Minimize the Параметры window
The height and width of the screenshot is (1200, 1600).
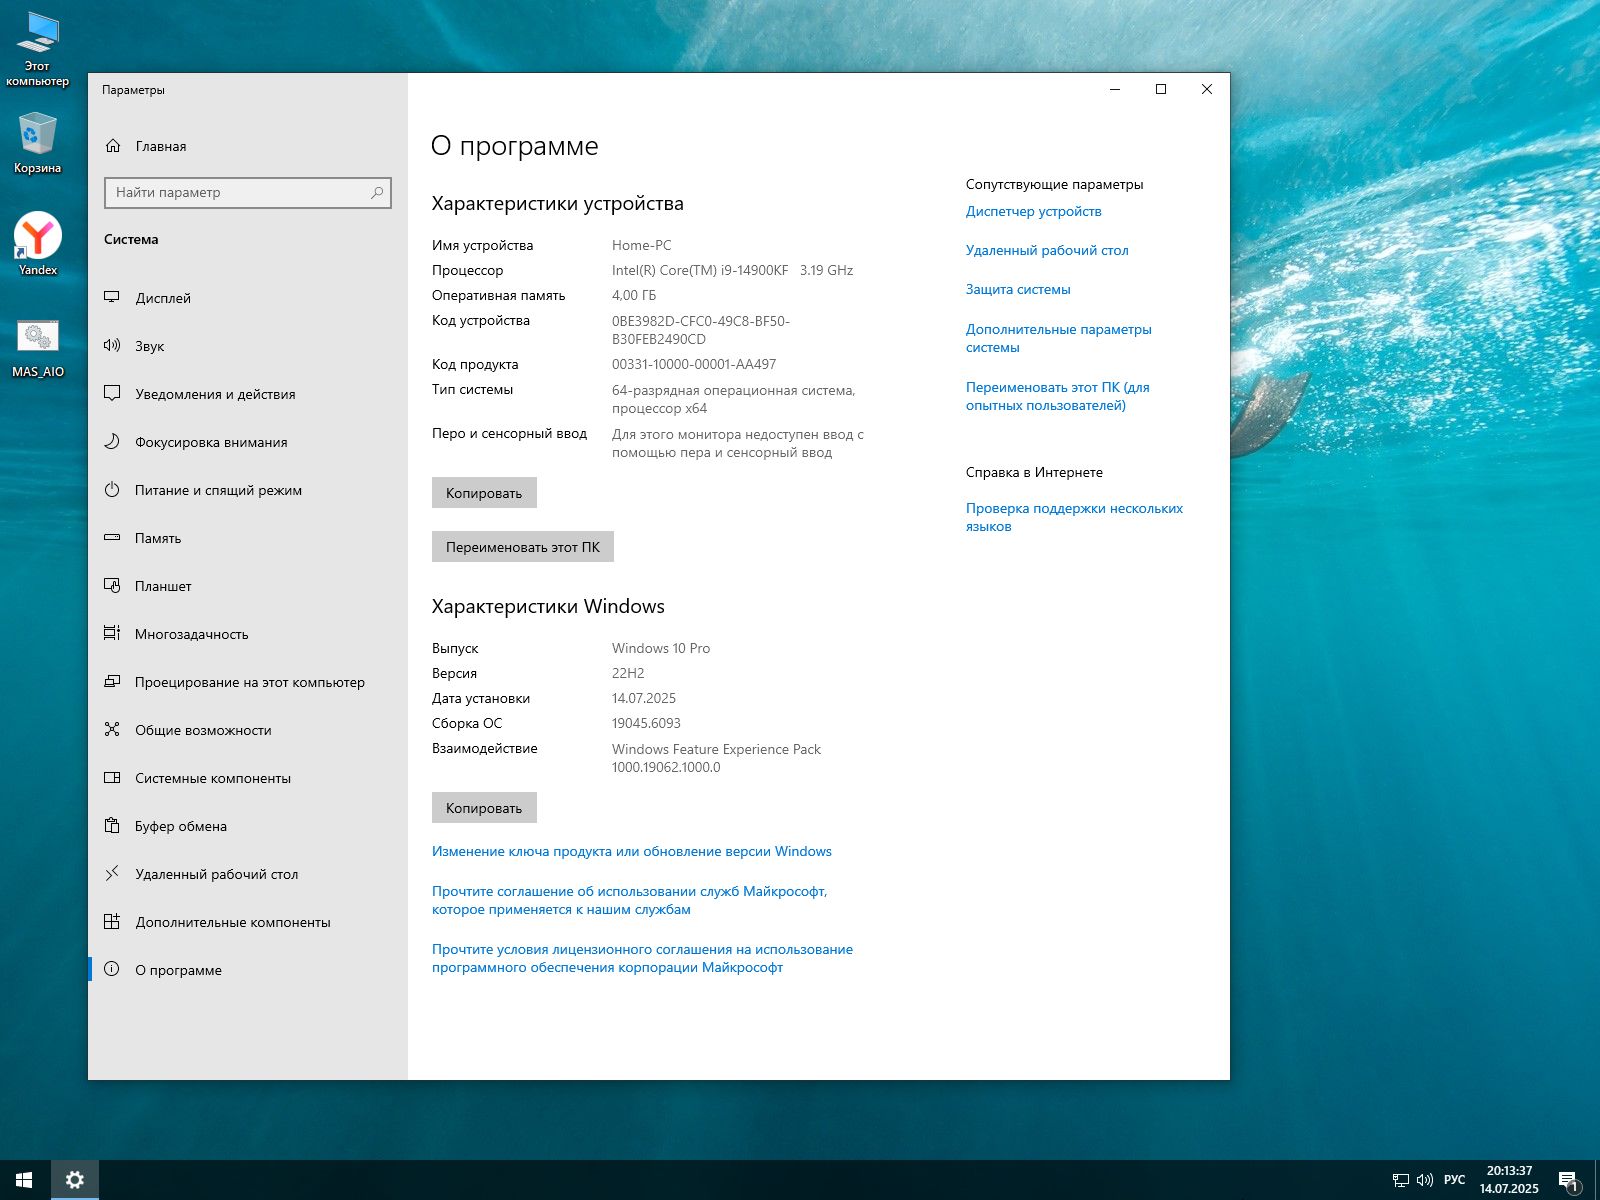[x=1115, y=89]
